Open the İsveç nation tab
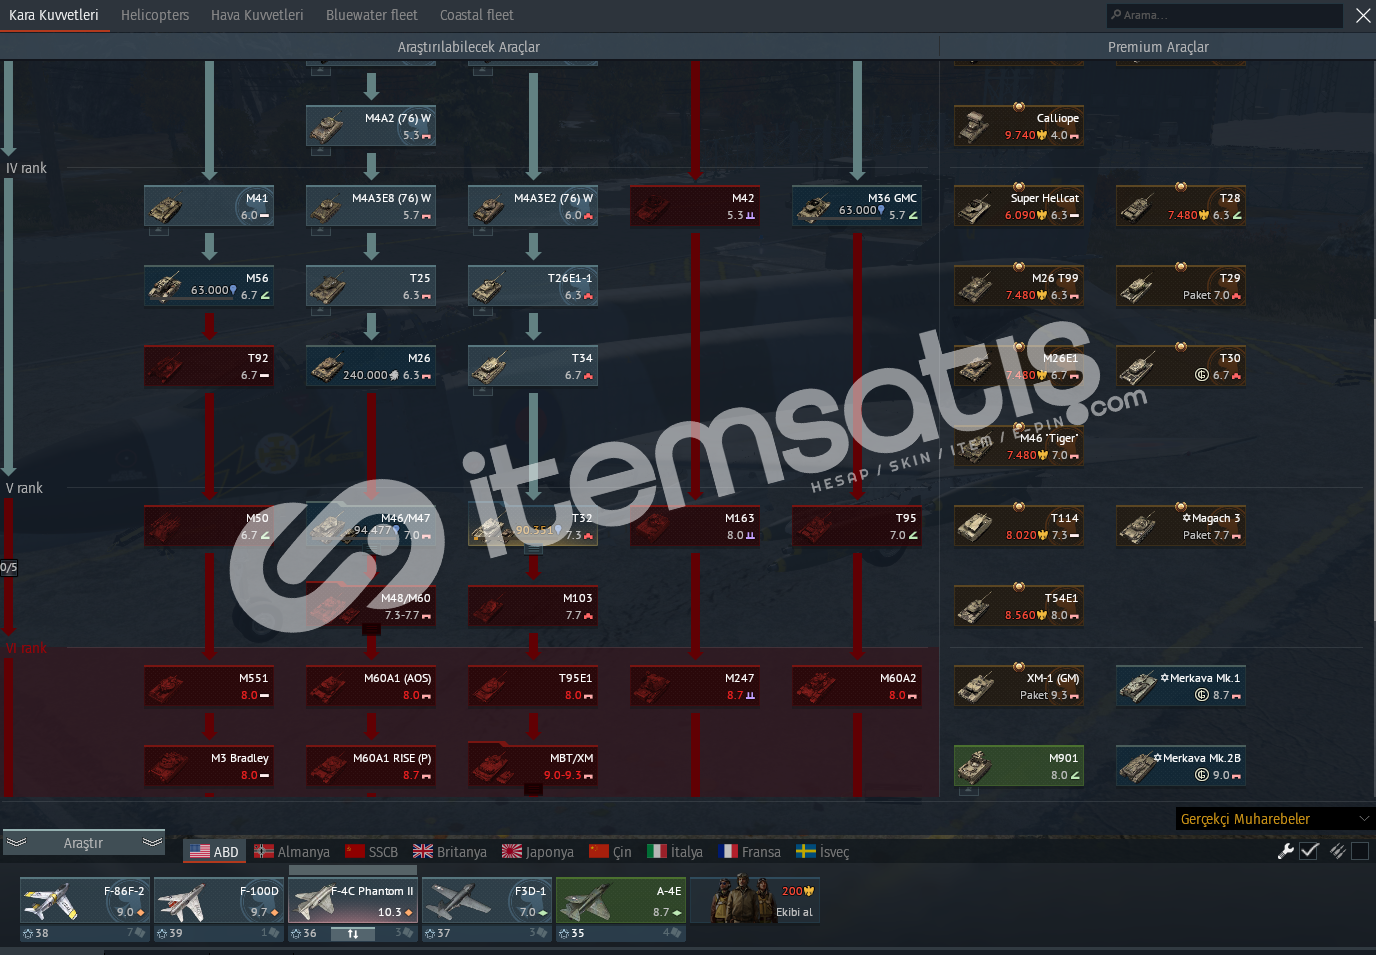This screenshot has width=1376, height=955. (x=822, y=851)
